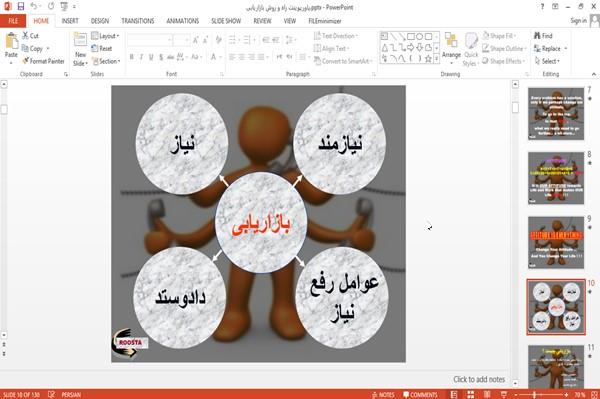Screen dimensions: 600x399
Task: Open the Font Color control
Action: 215,57
